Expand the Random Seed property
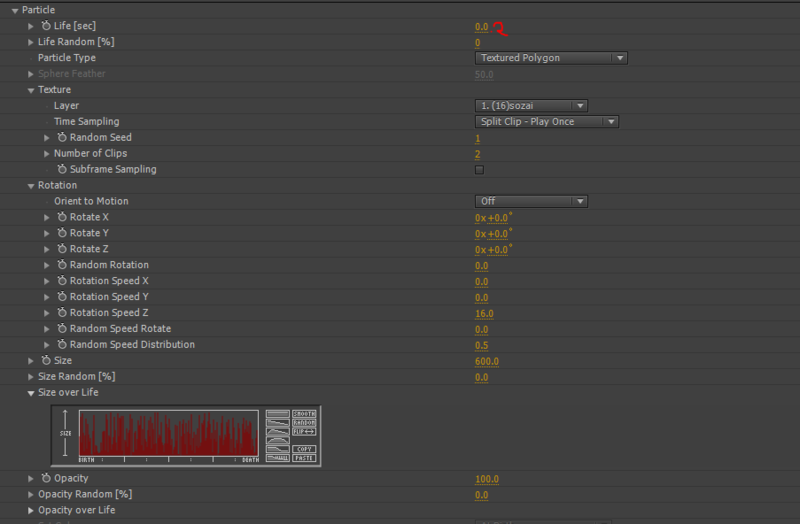 [46, 138]
